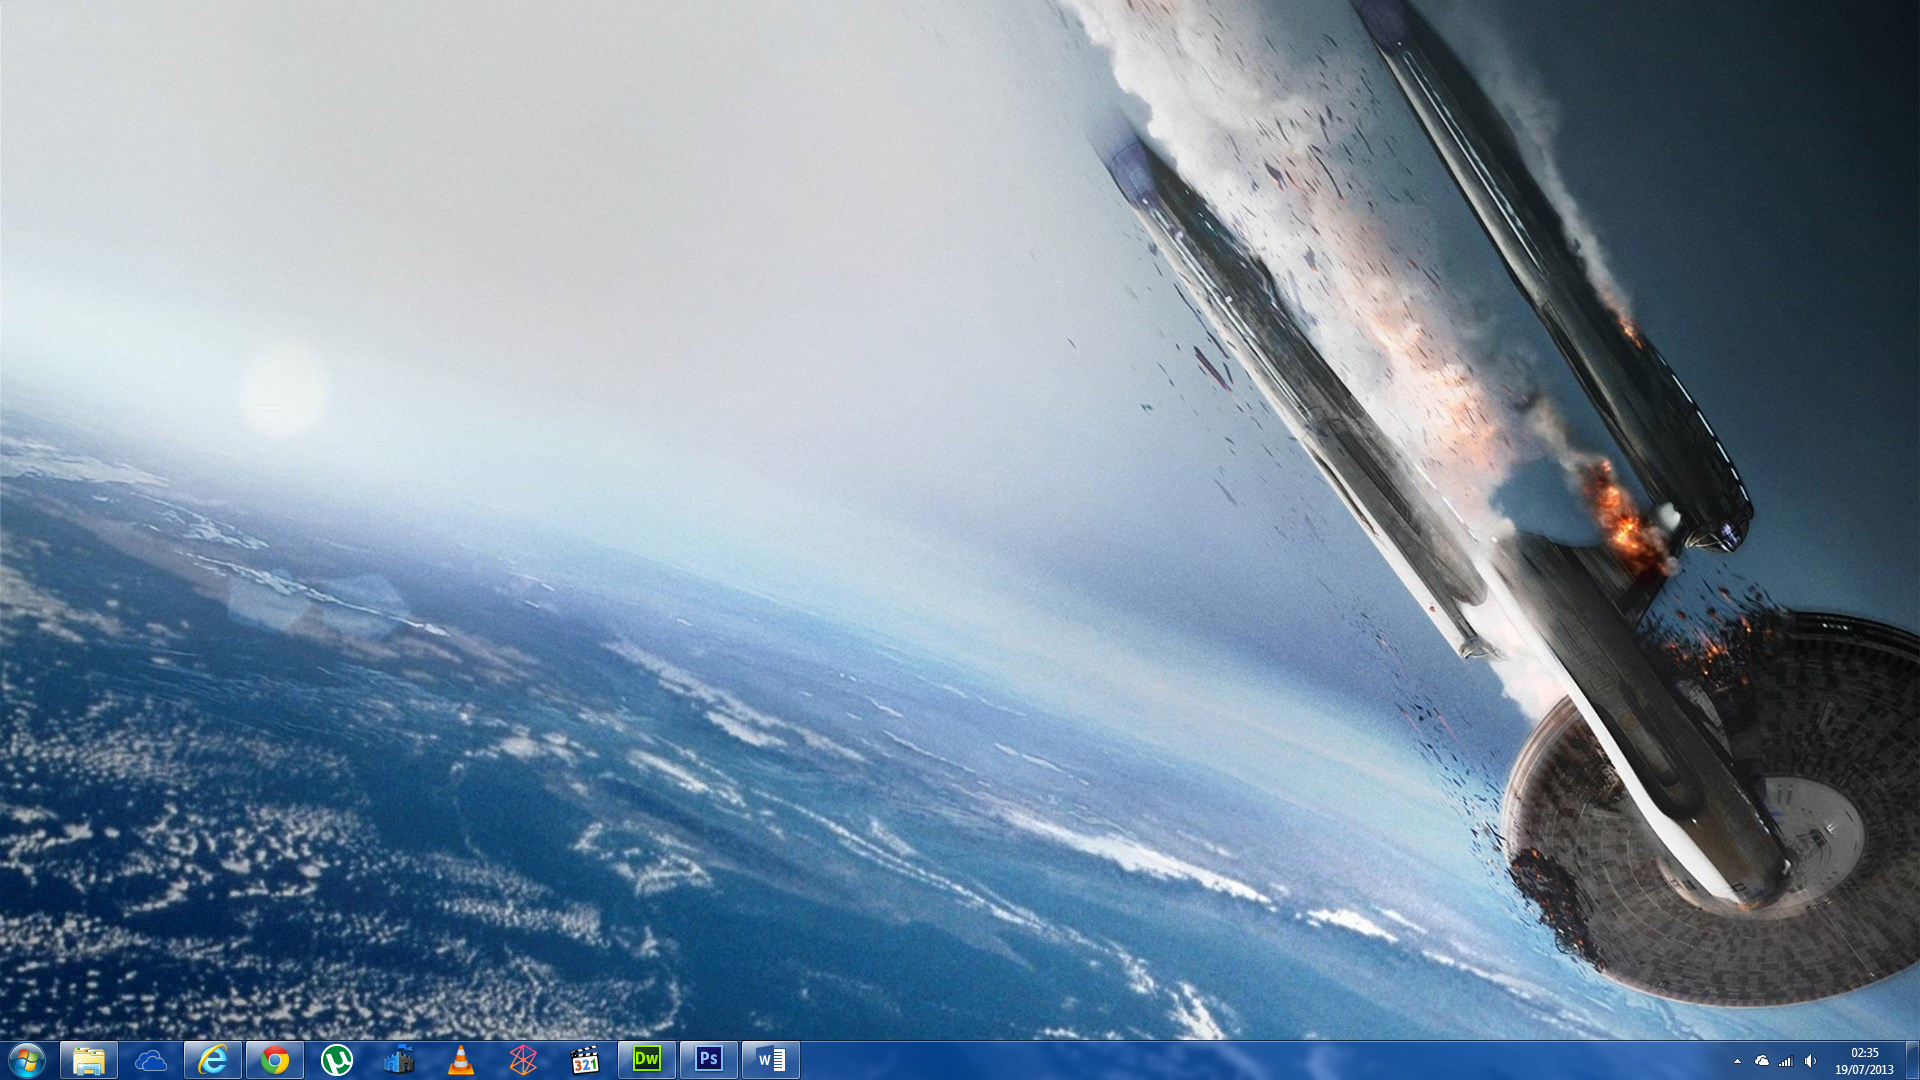This screenshot has height=1080, width=1920.
Task: Launch Google Chrome from the taskbar
Action: click(275, 1060)
